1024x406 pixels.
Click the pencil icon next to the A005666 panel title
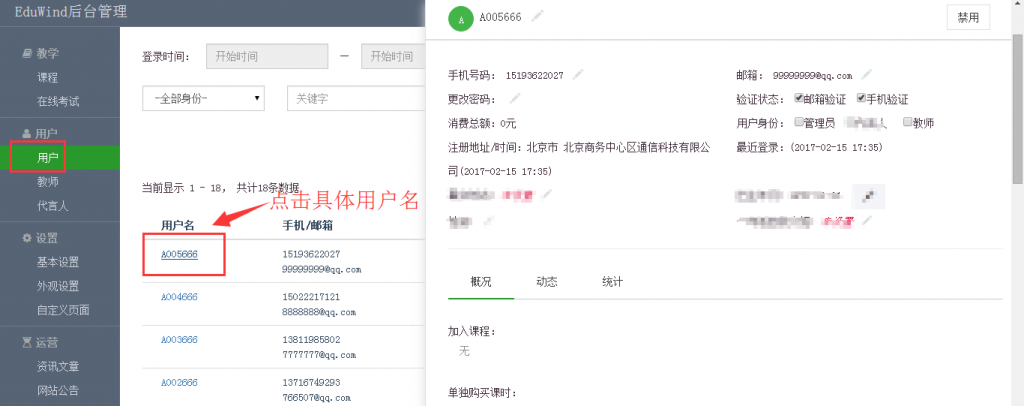537,16
